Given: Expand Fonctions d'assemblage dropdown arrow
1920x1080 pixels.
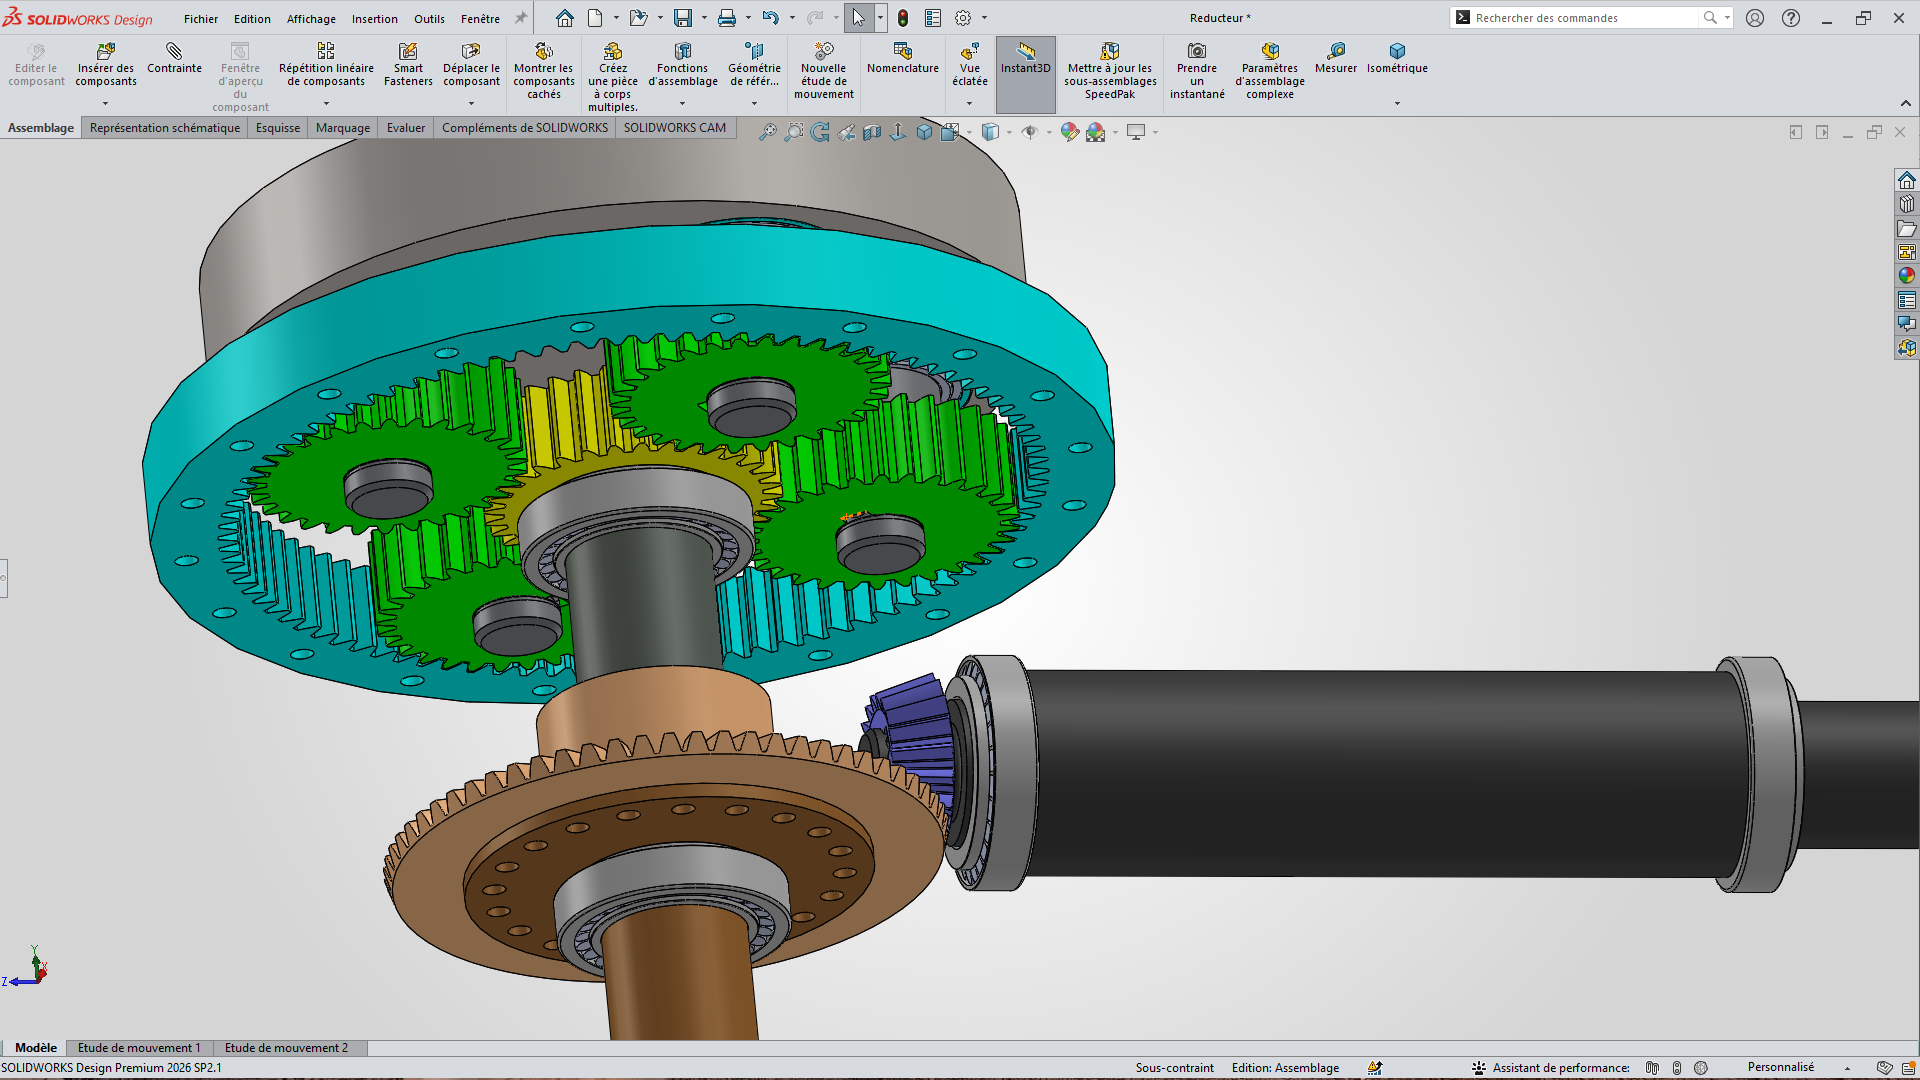Looking at the screenshot, I should coord(683,103).
